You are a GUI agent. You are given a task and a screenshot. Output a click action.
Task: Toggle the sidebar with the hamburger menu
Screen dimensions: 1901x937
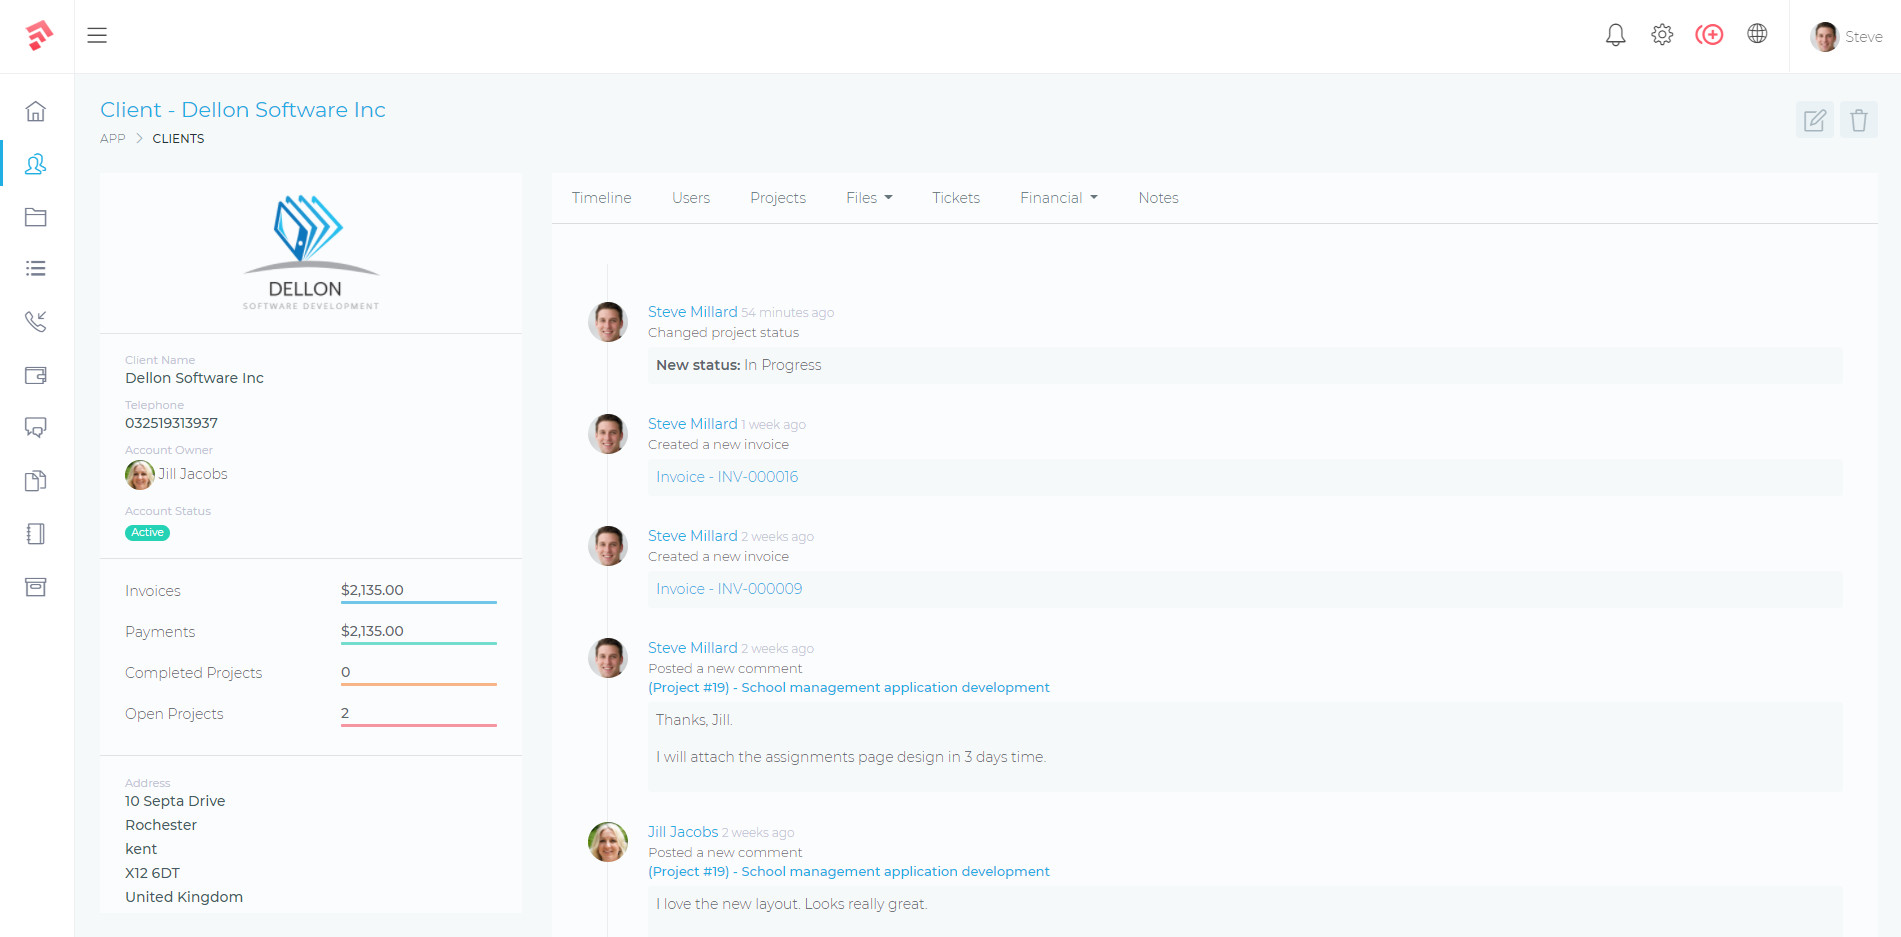click(x=97, y=35)
